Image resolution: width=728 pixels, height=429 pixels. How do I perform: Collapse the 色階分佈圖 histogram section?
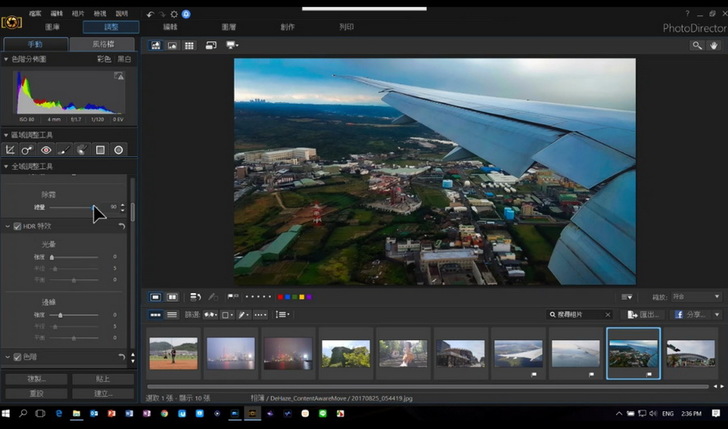tap(5, 59)
